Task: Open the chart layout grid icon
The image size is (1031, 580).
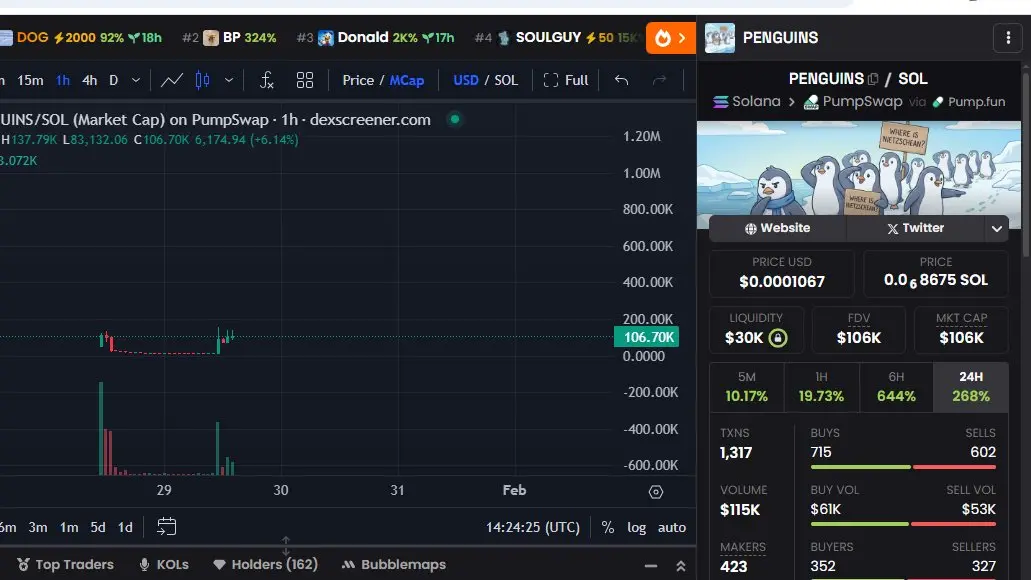Action: (x=304, y=80)
